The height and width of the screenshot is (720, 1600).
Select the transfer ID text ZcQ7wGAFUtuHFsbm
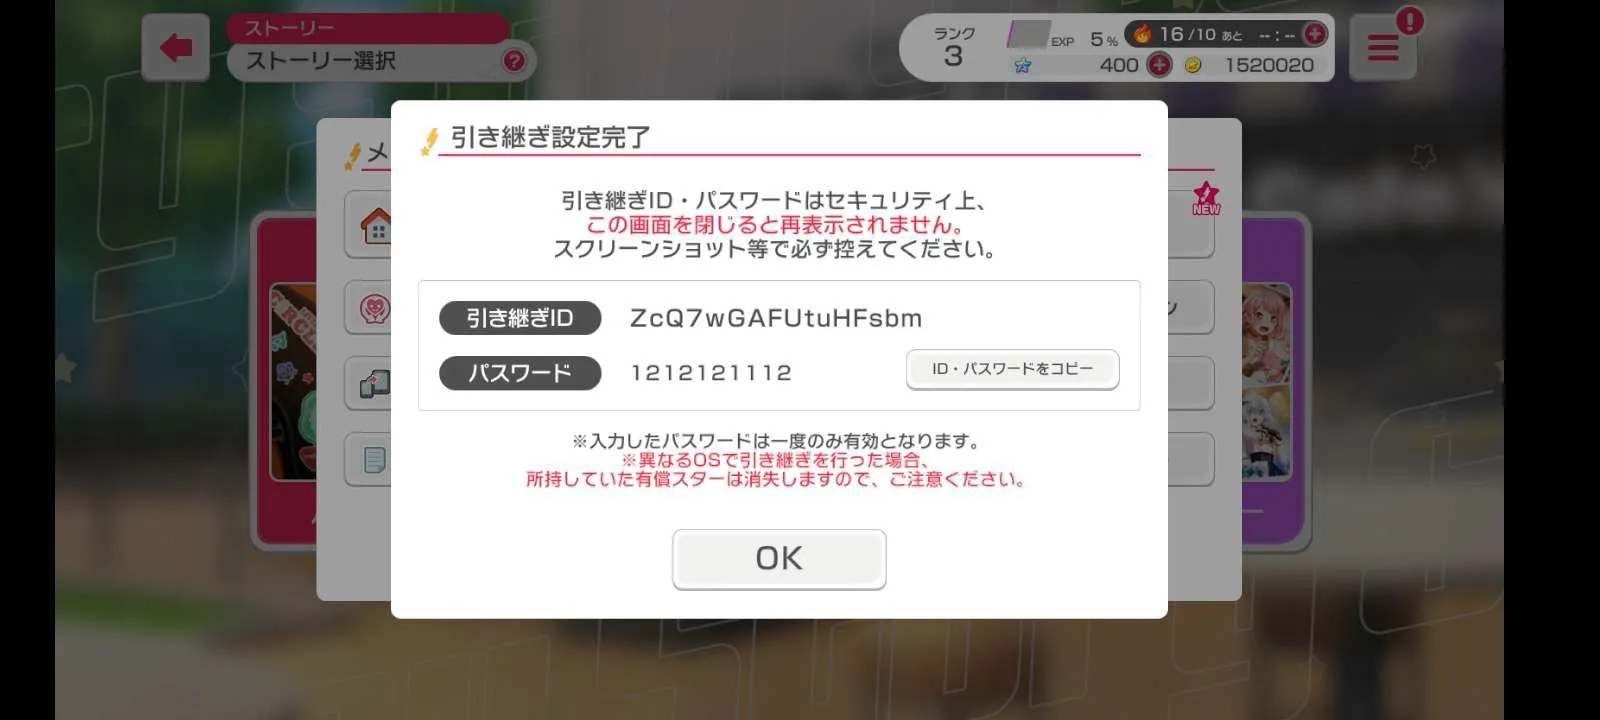776,318
